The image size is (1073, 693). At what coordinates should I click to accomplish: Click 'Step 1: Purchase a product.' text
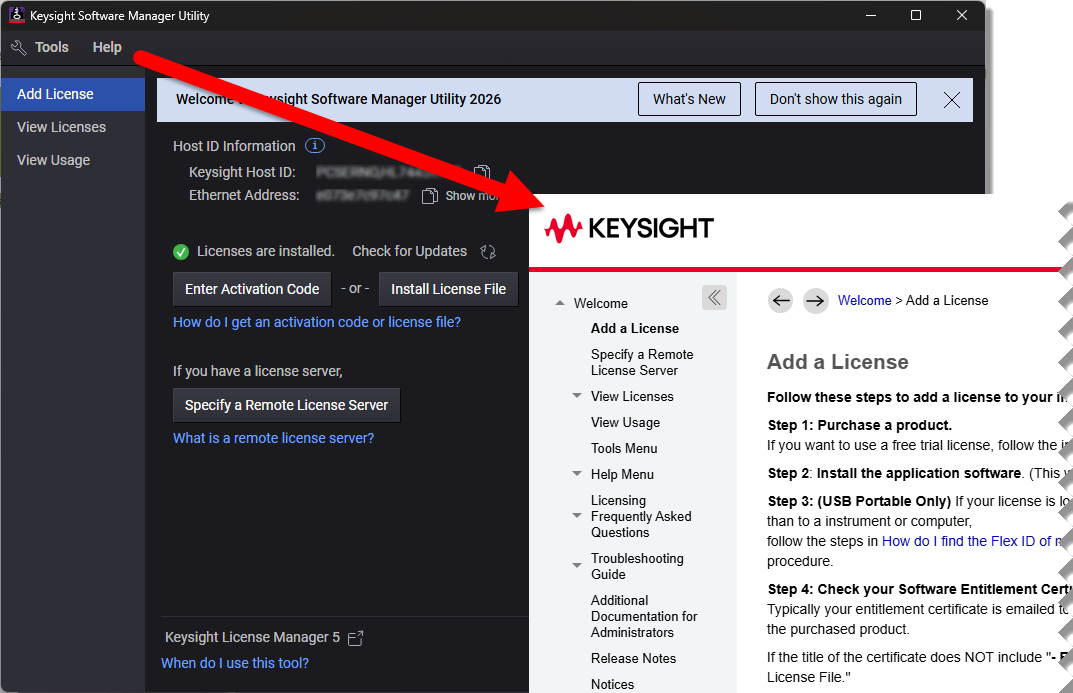[859, 426]
